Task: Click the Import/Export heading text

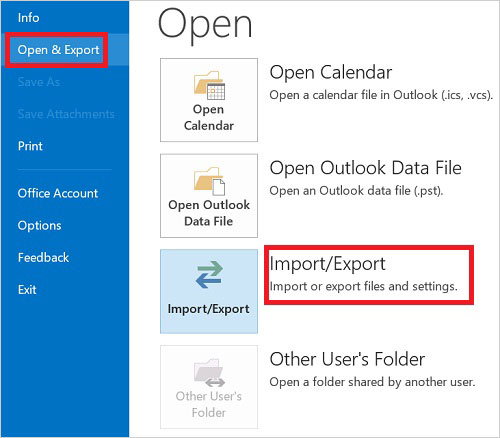Action: pos(327,264)
